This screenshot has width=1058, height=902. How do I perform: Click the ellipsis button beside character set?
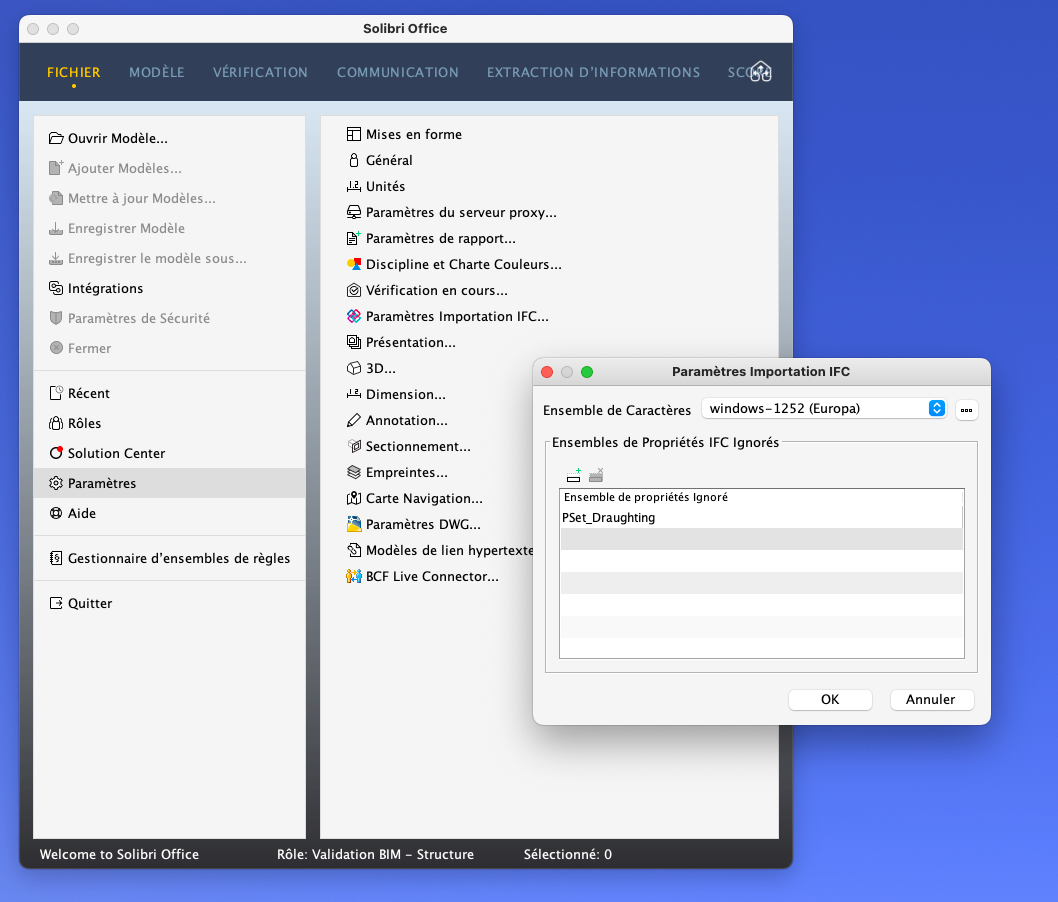pyautogui.click(x=966, y=410)
